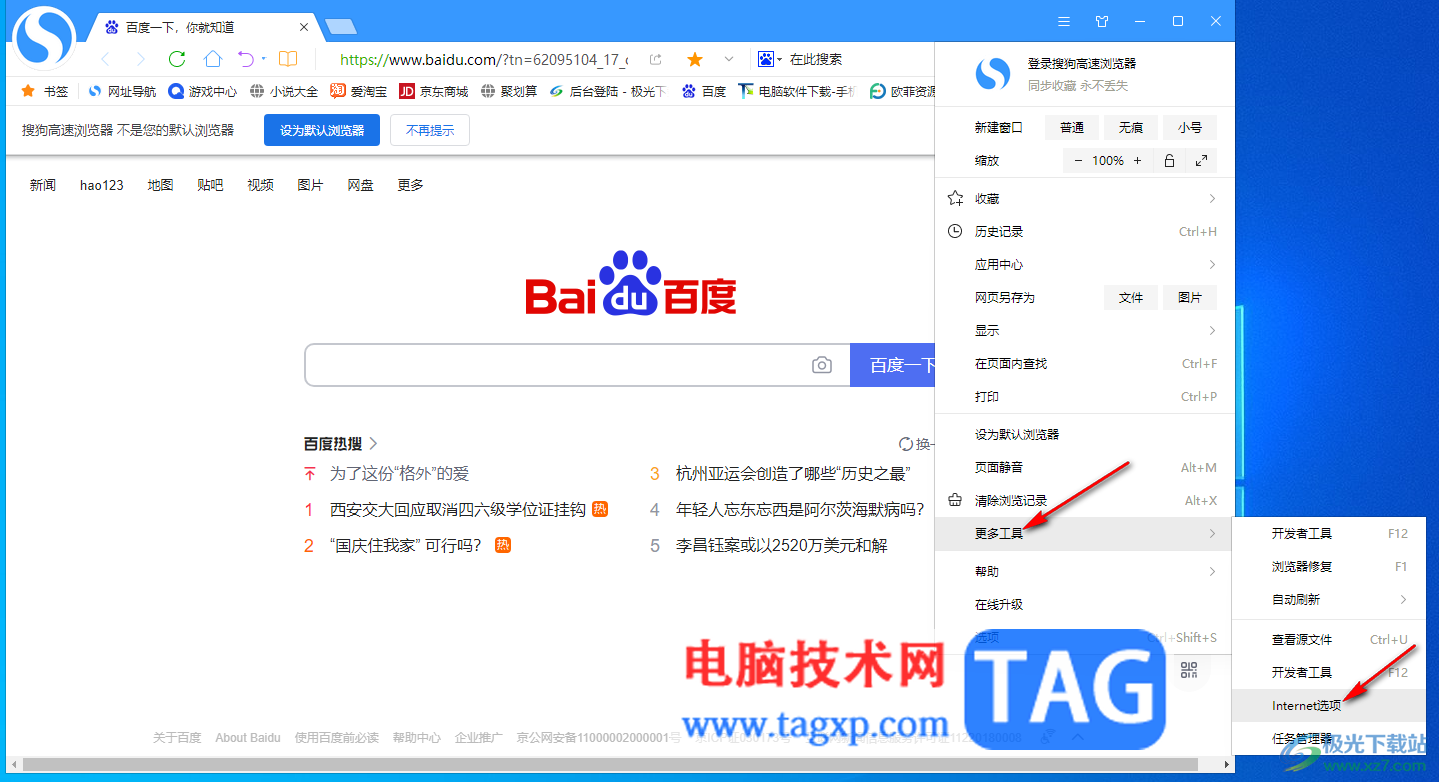The image size is (1439, 782).
Task: Select 设为默认浏览器 in the menu
Action: click(x=1085, y=434)
